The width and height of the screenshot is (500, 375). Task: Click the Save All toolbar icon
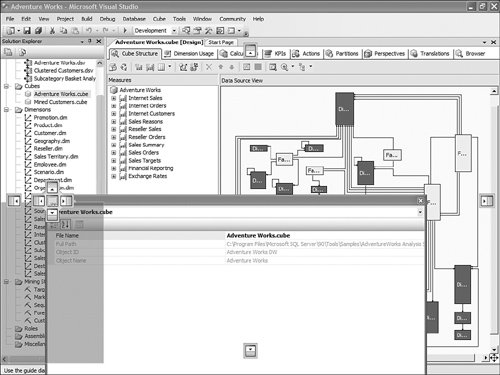[38, 31]
